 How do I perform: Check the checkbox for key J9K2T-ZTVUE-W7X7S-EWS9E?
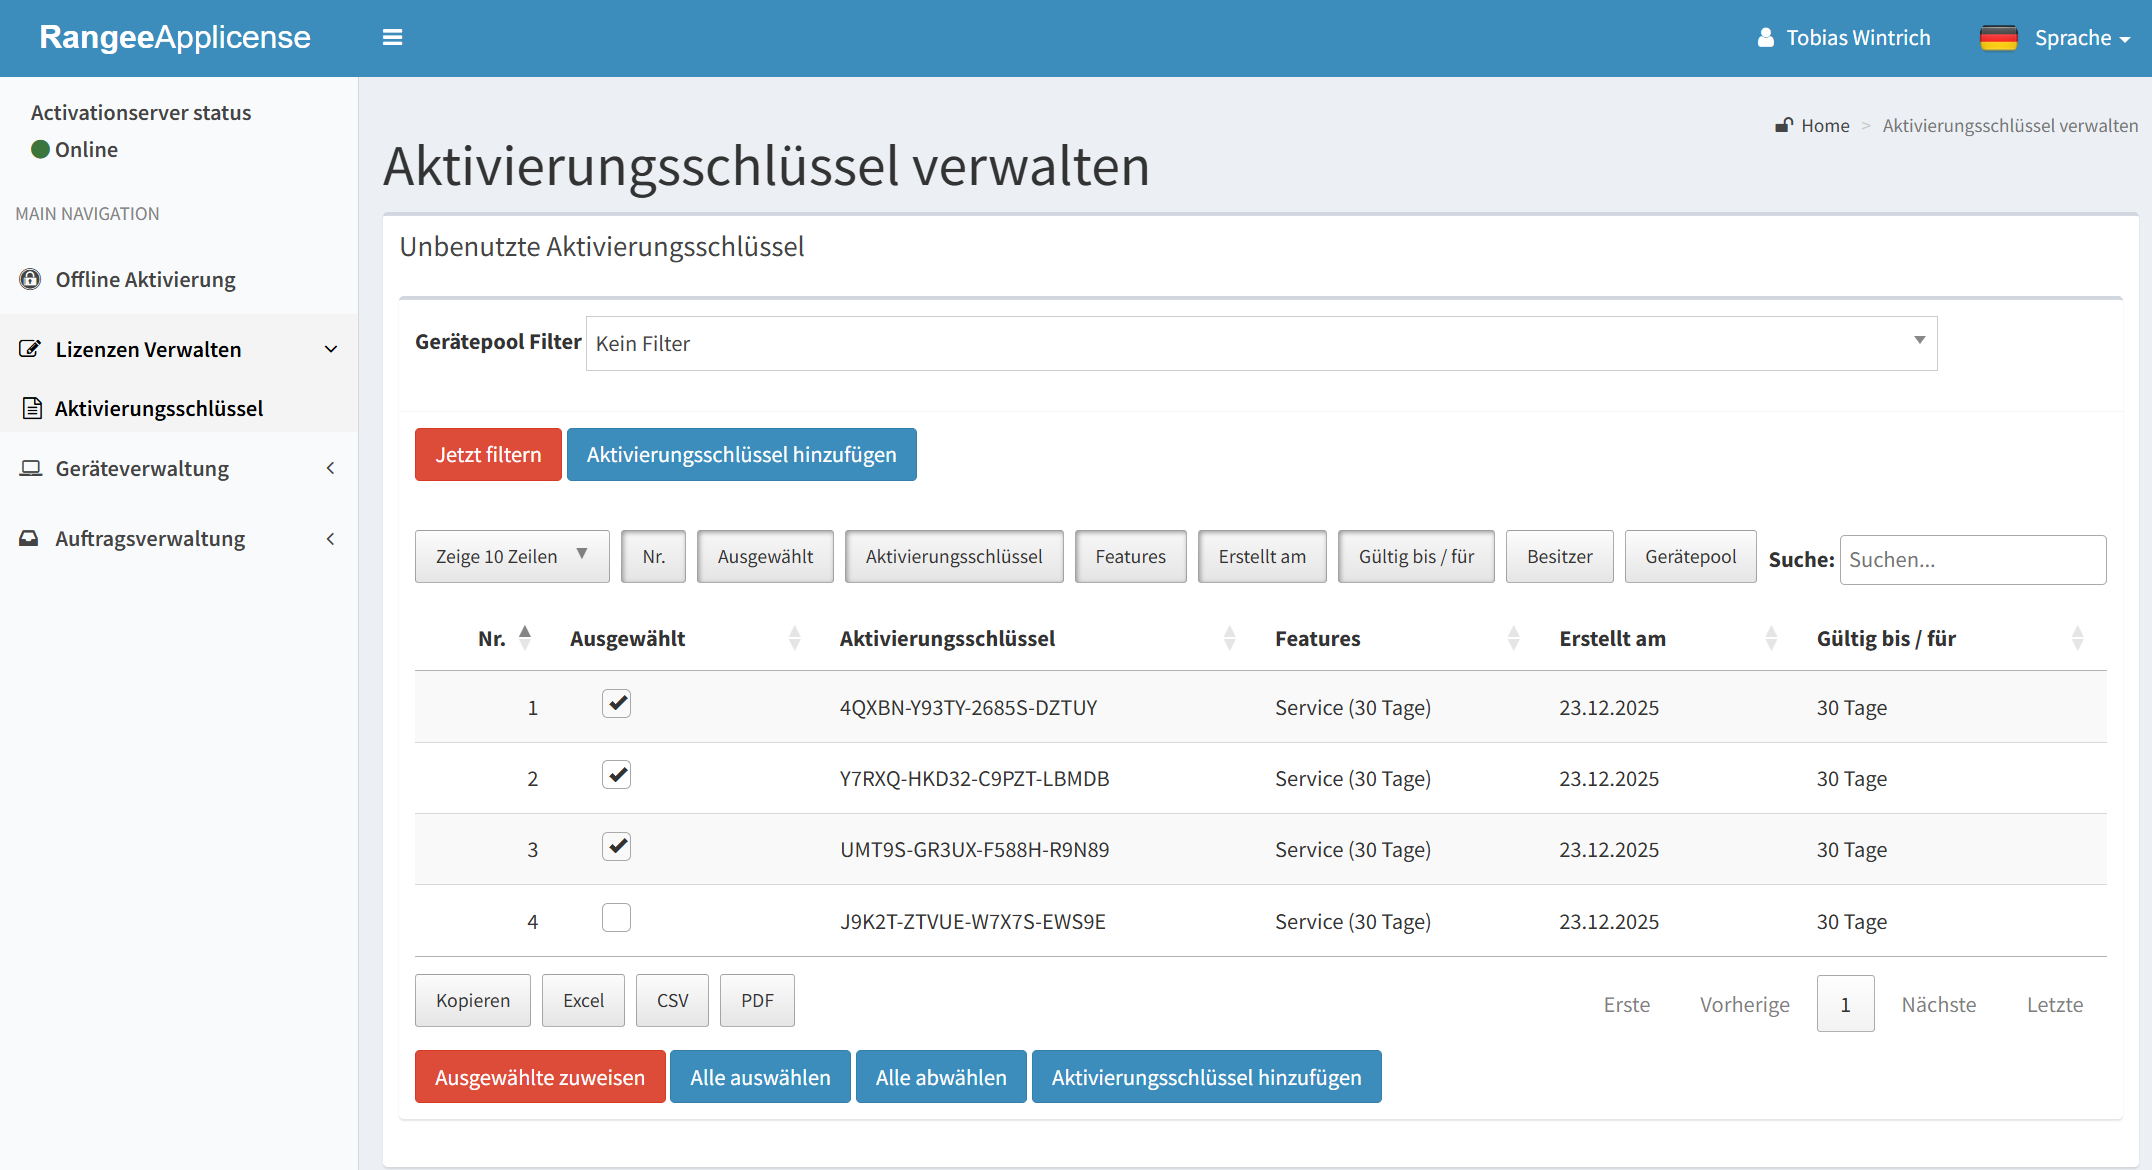[x=616, y=918]
